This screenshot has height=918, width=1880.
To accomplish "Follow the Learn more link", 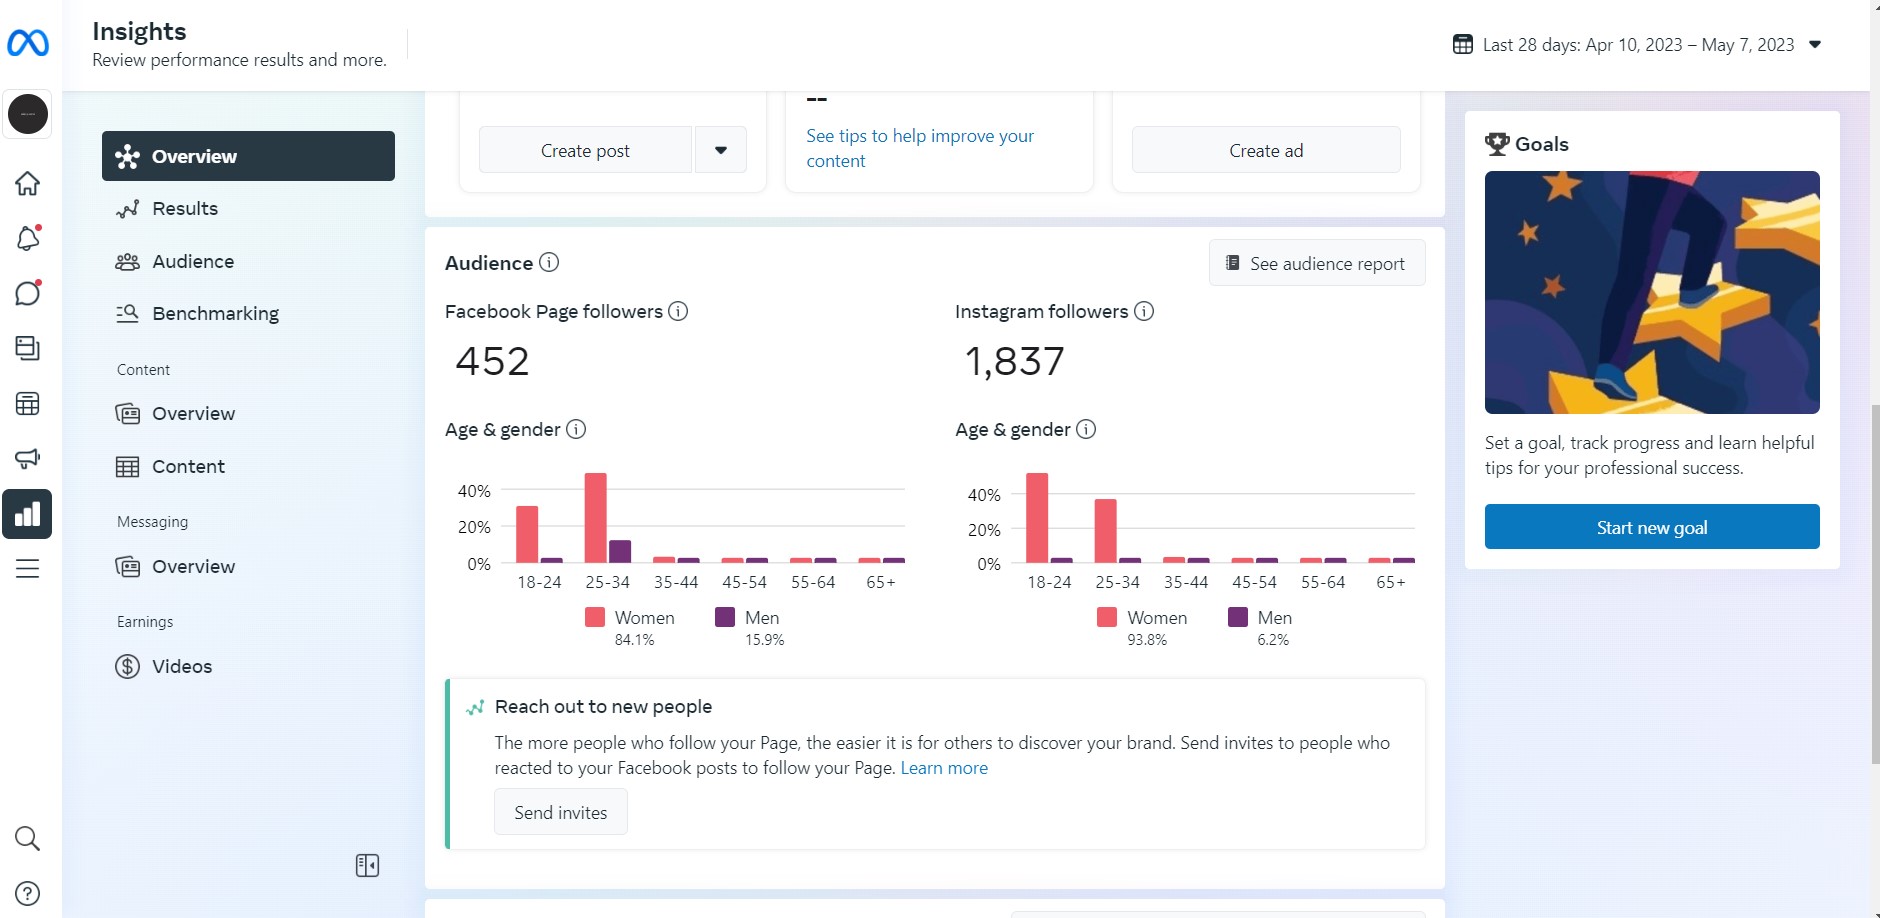I will (943, 768).
